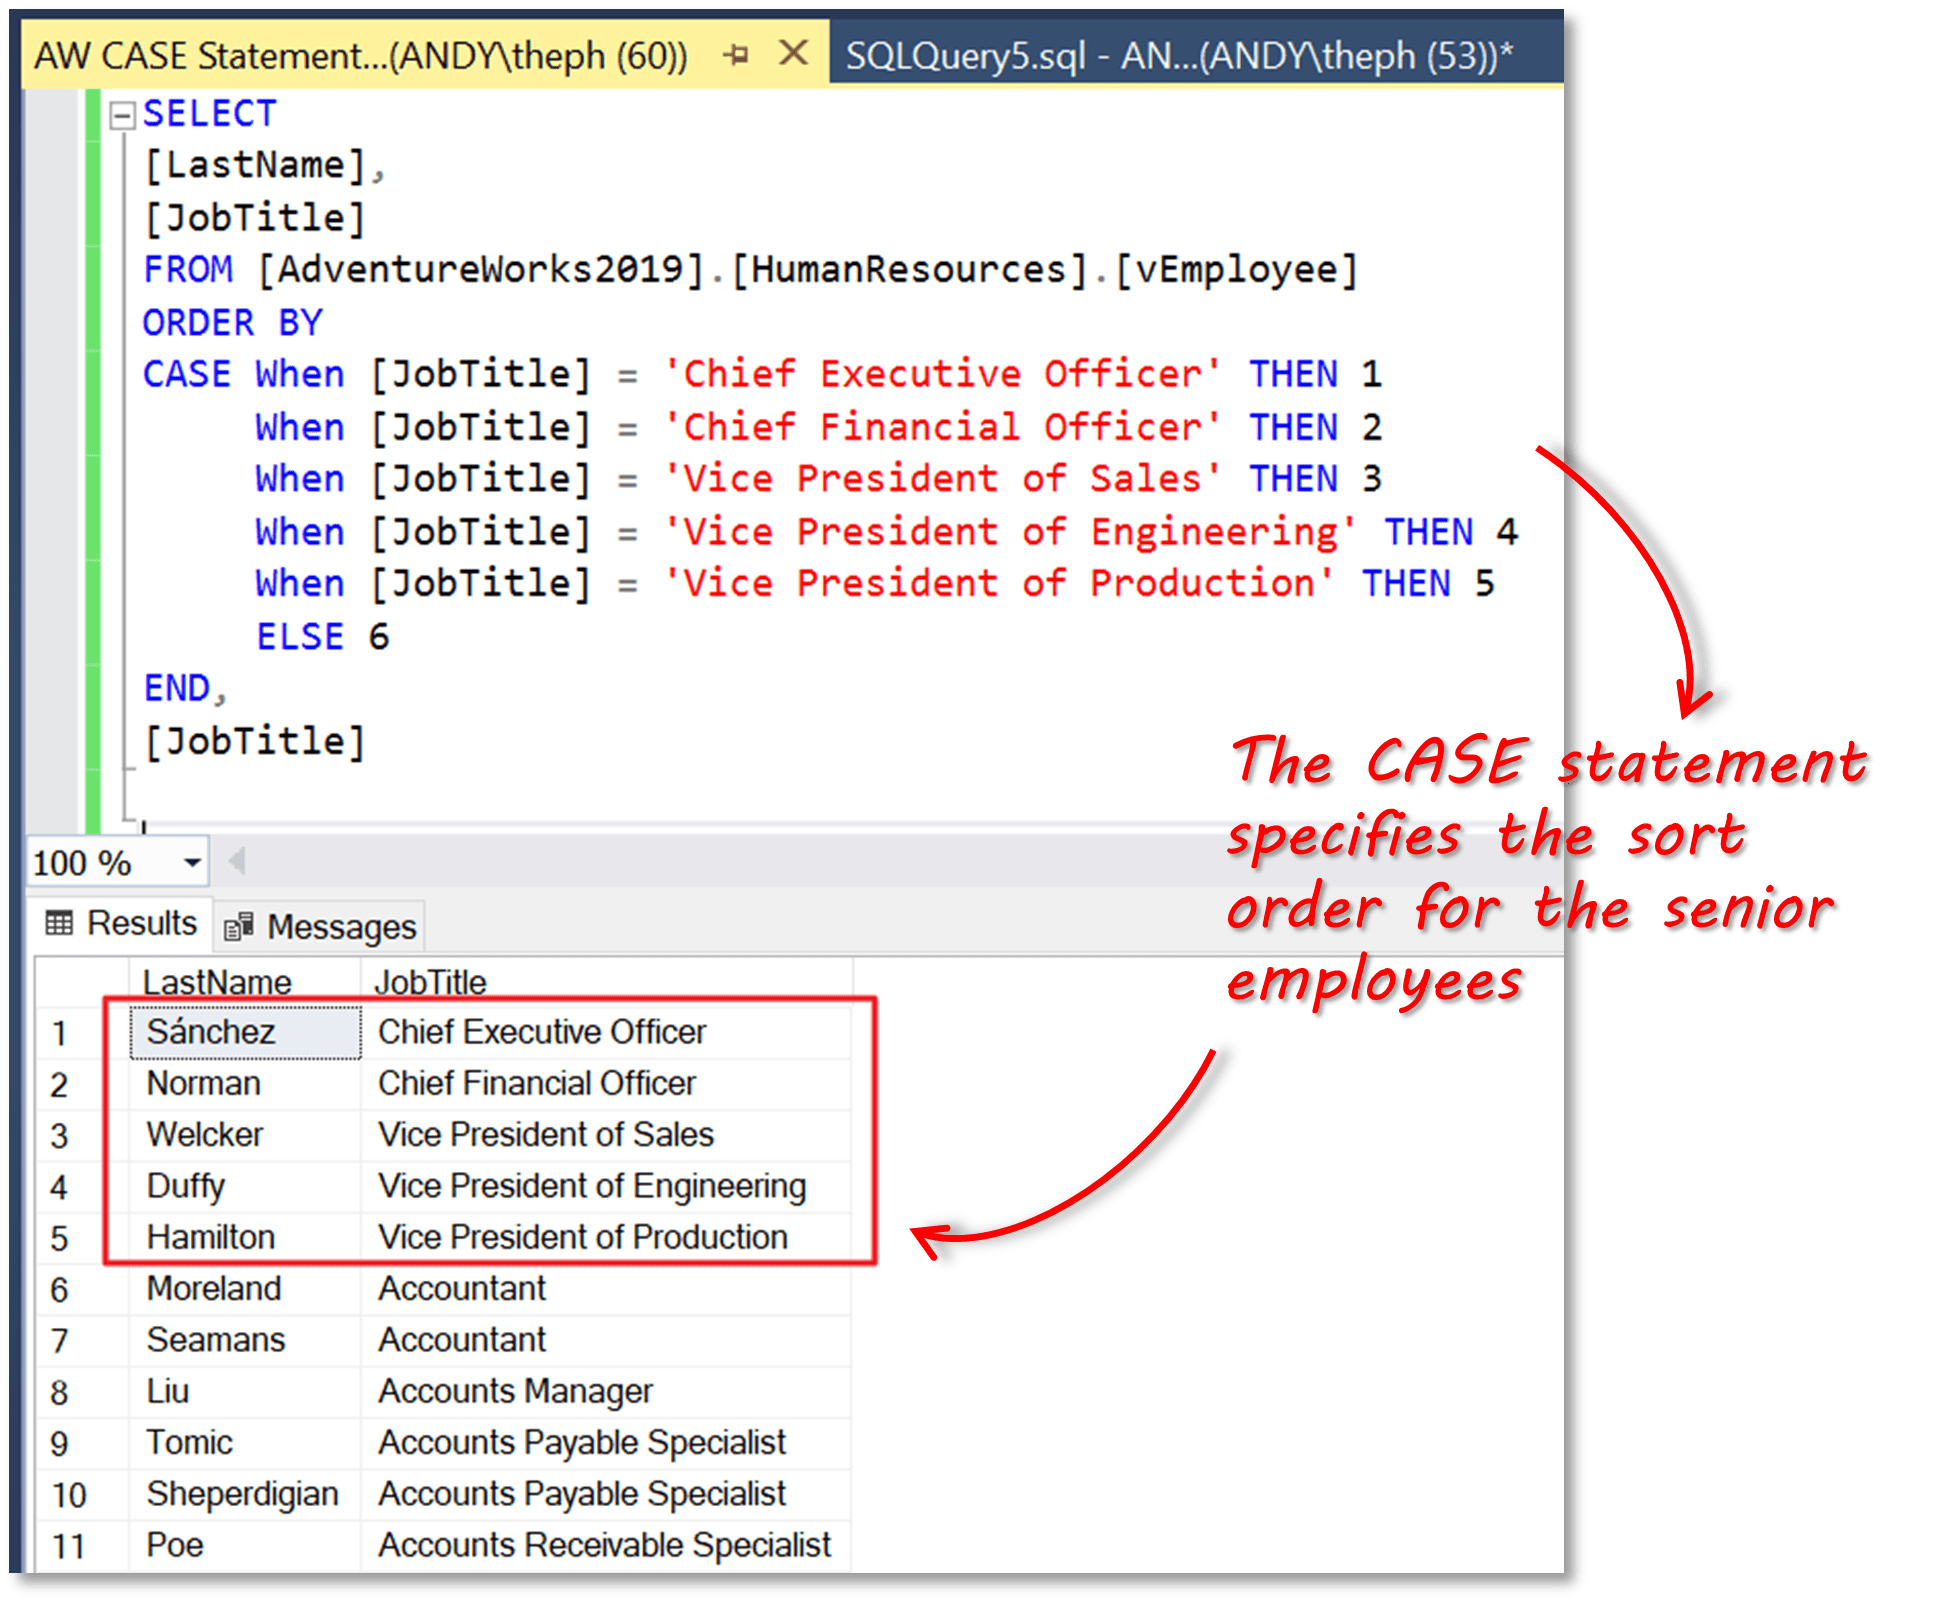Image resolution: width=1937 pixels, height=1602 pixels.
Task: Click the LastName column header
Action: click(217, 982)
